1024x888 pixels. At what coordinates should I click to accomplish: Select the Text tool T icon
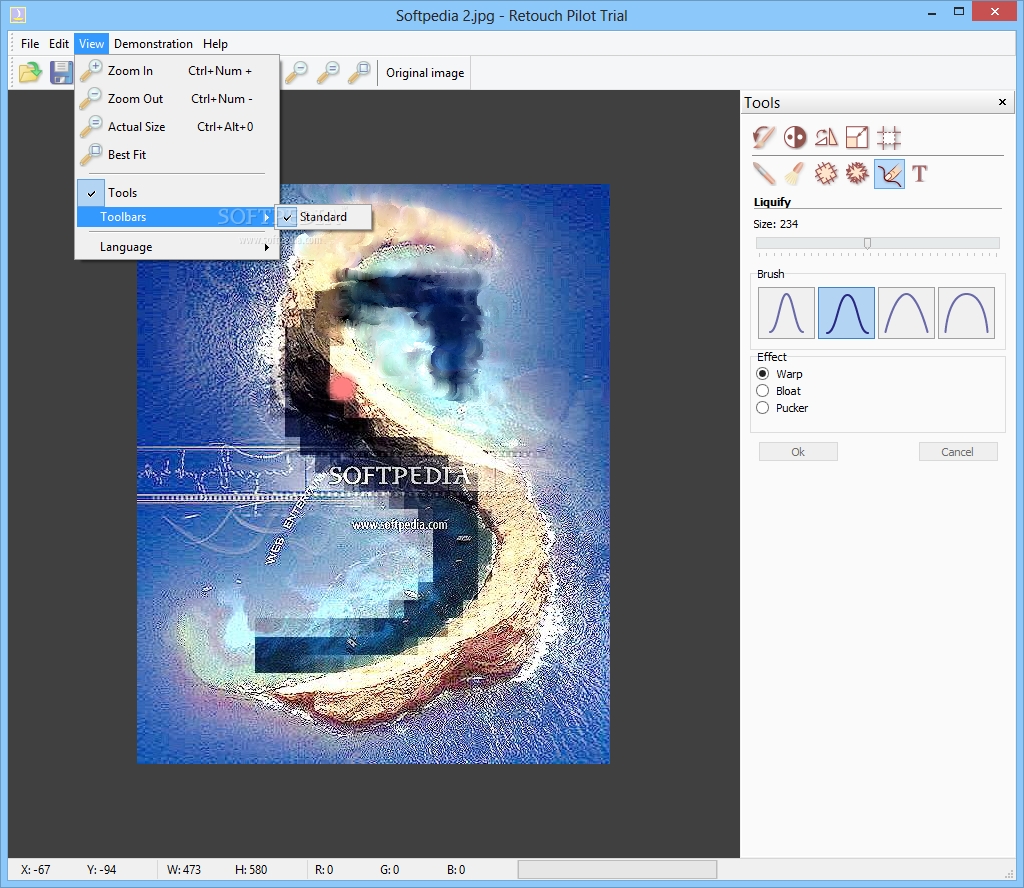click(920, 174)
